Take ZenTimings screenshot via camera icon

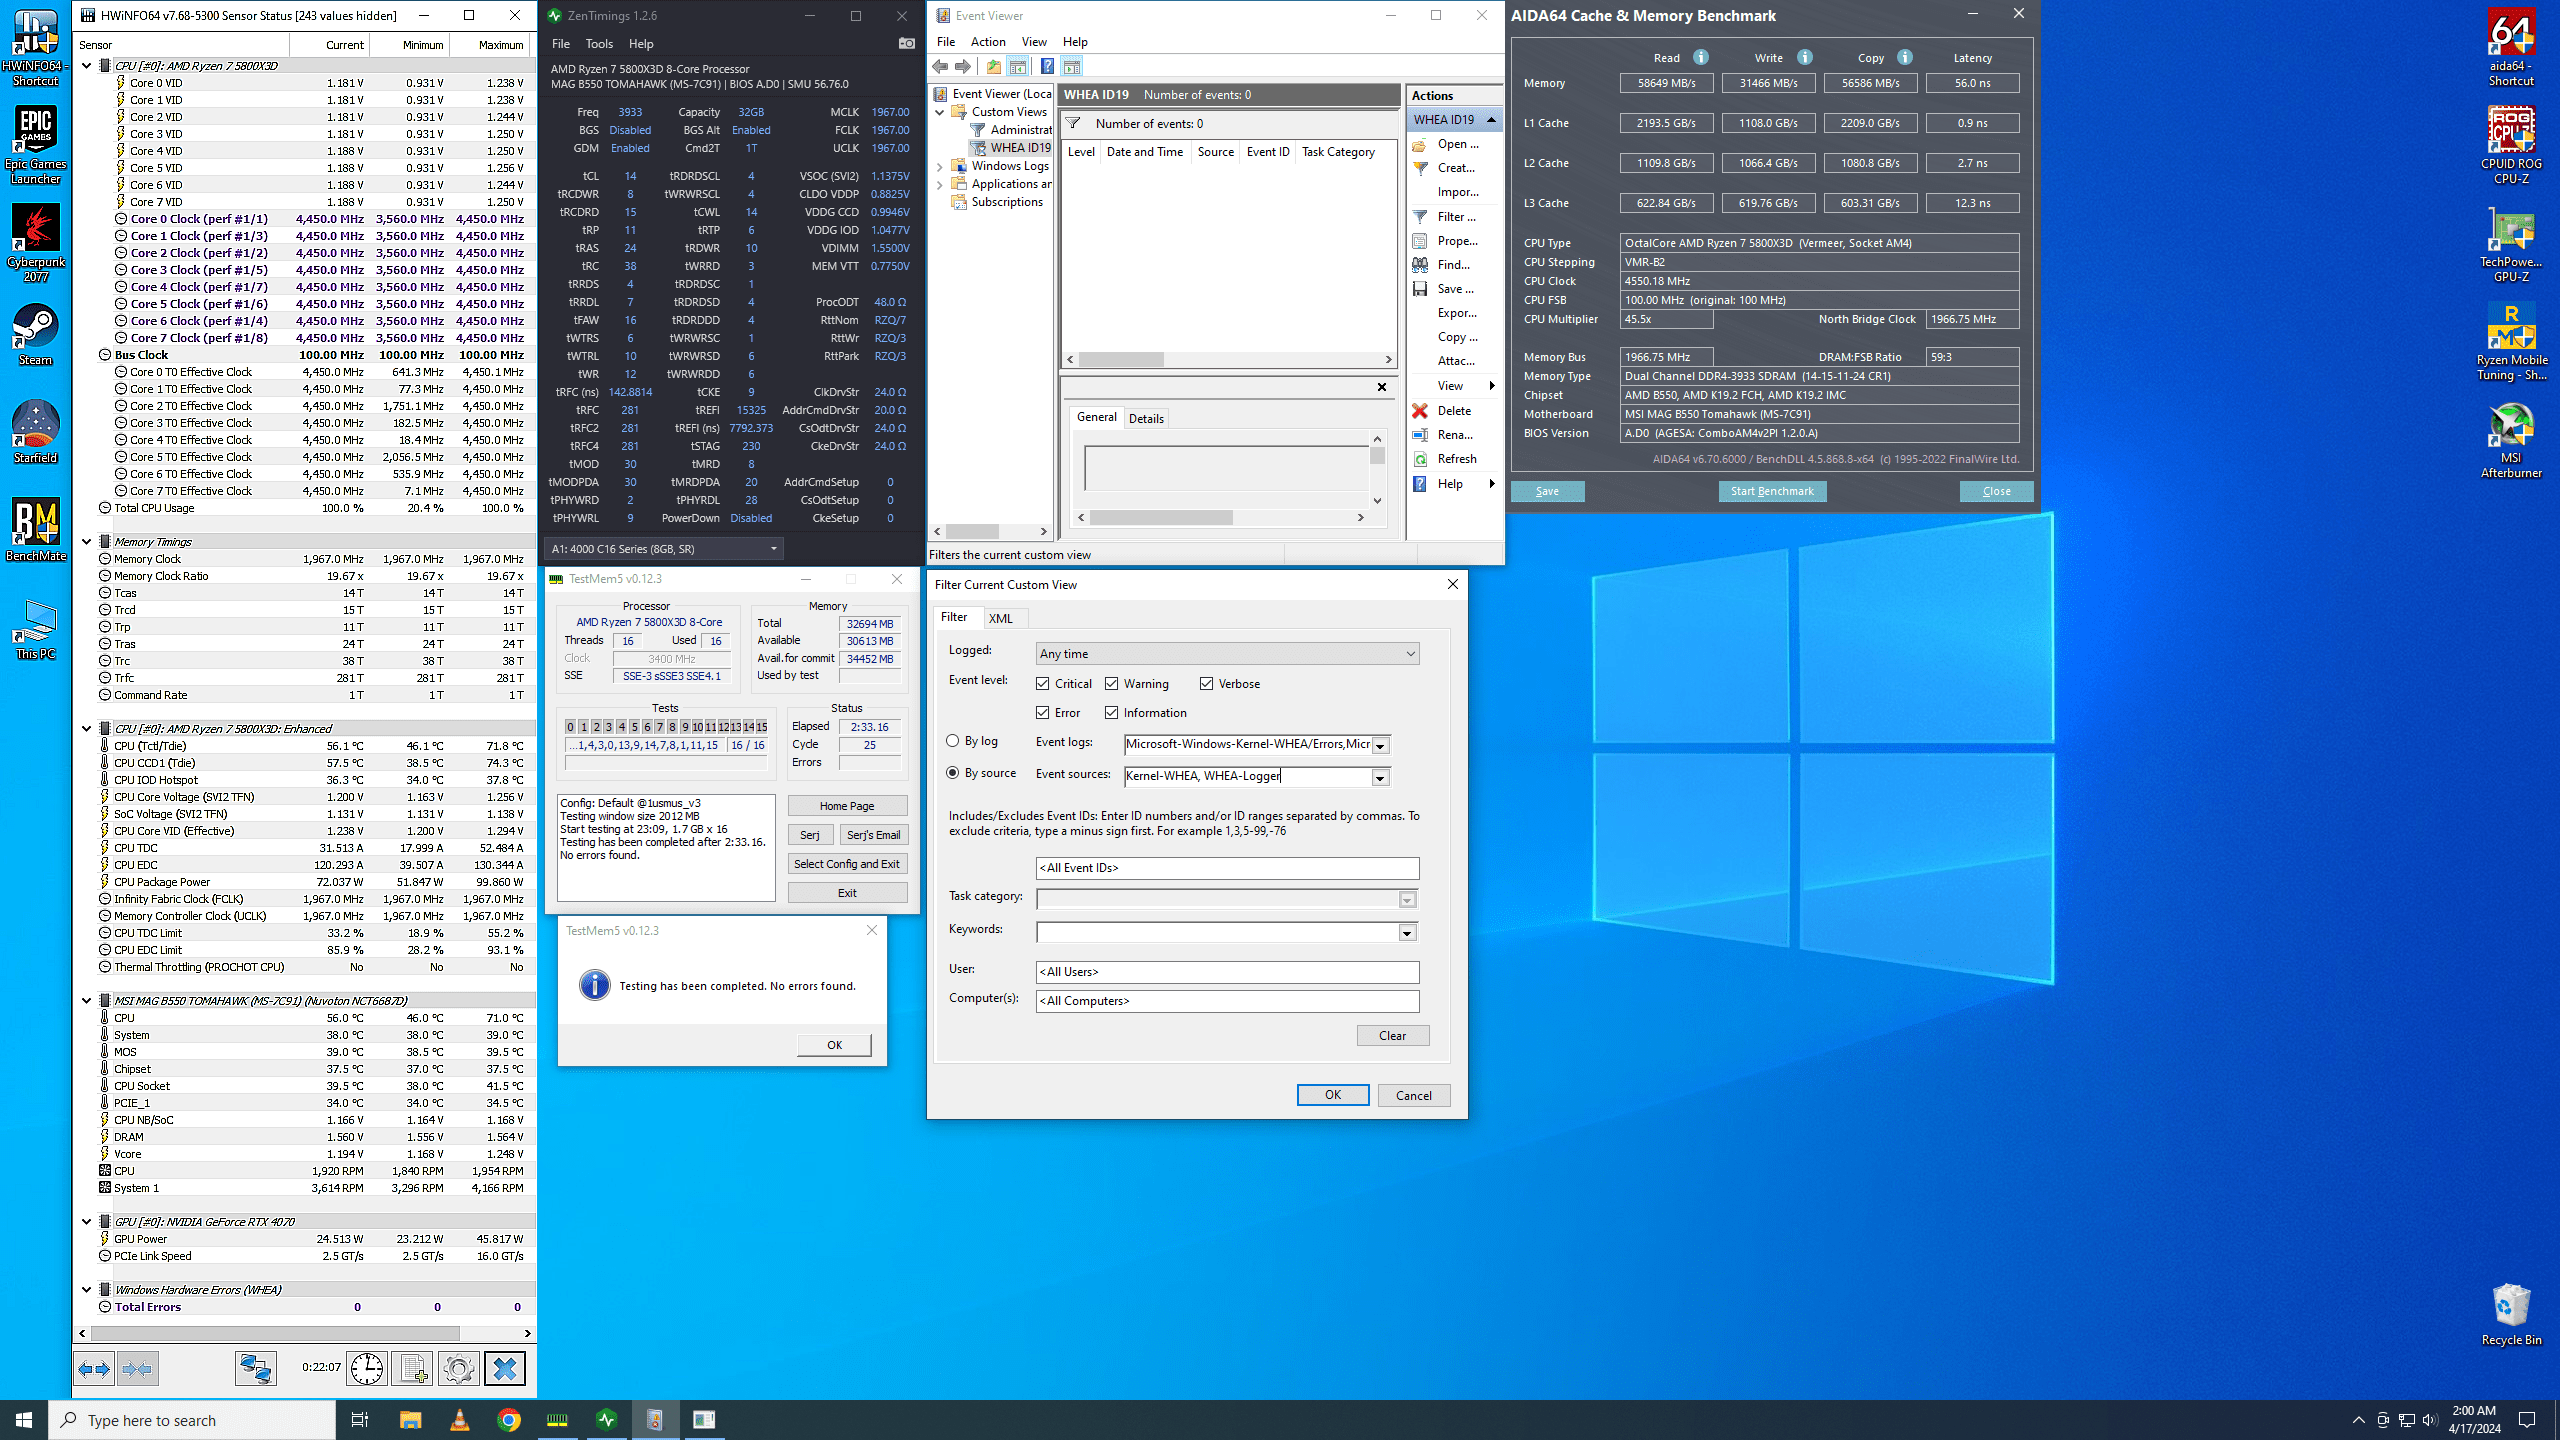tap(906, 43)
